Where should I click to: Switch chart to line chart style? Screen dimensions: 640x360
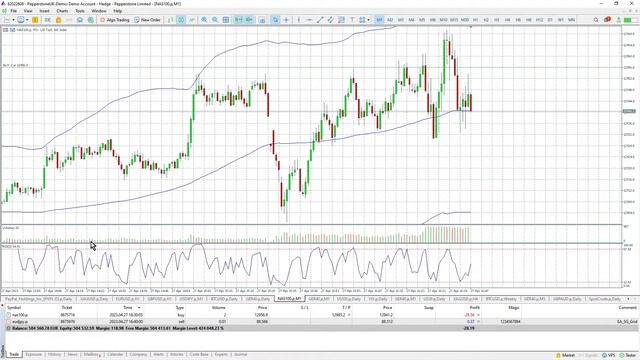coord(191,20)
